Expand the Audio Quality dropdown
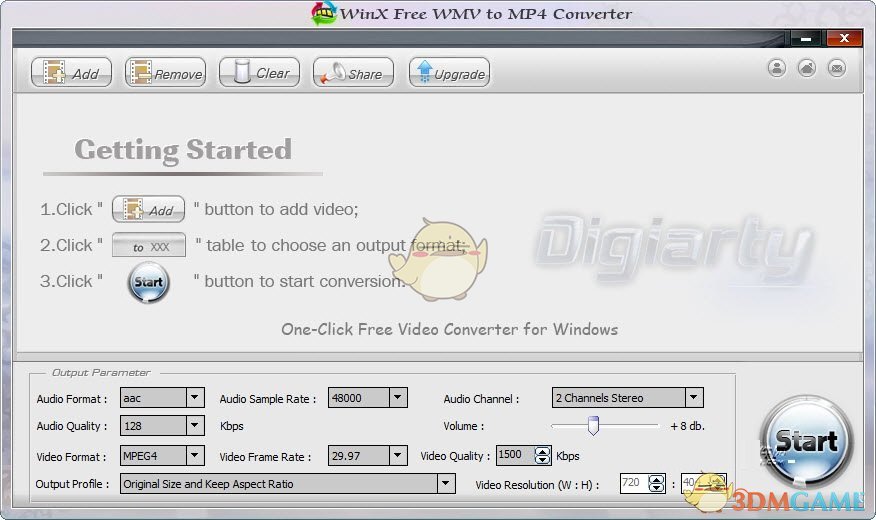This screenshot has width=876, height=520. coord(194,426)
